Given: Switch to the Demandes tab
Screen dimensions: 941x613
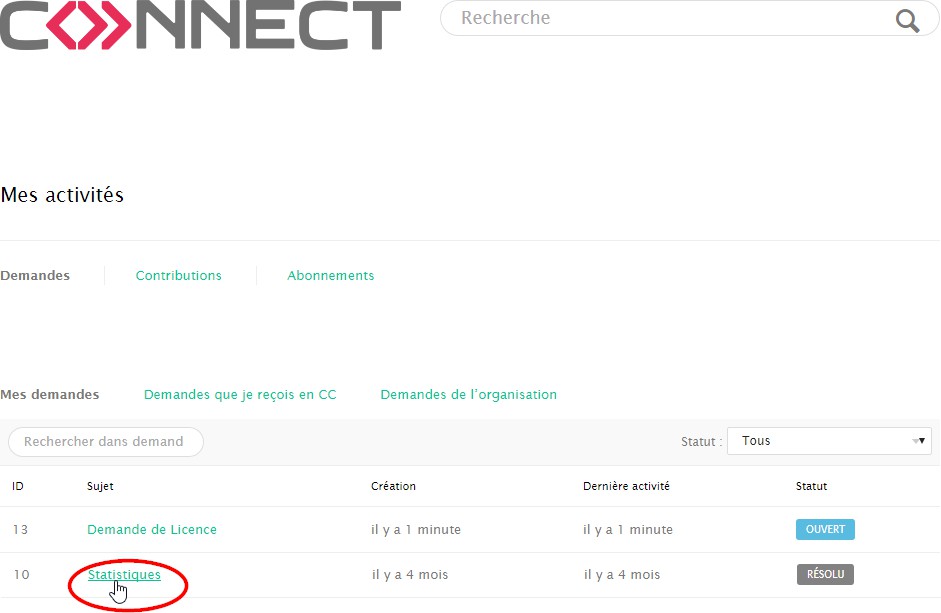Looking at the screenshot, I should 35,276.
